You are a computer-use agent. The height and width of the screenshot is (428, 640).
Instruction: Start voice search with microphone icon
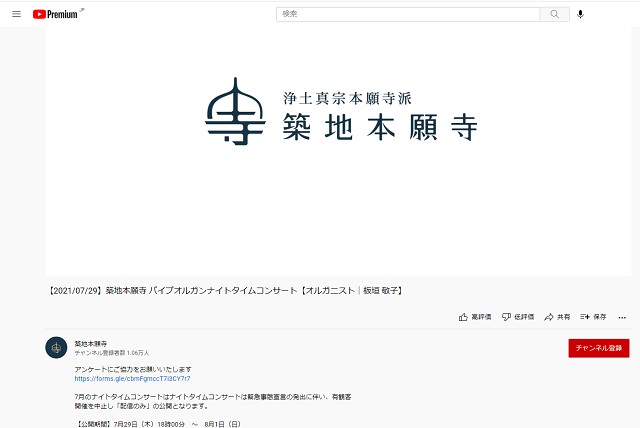pyautogui.click(x=580, y=14)
